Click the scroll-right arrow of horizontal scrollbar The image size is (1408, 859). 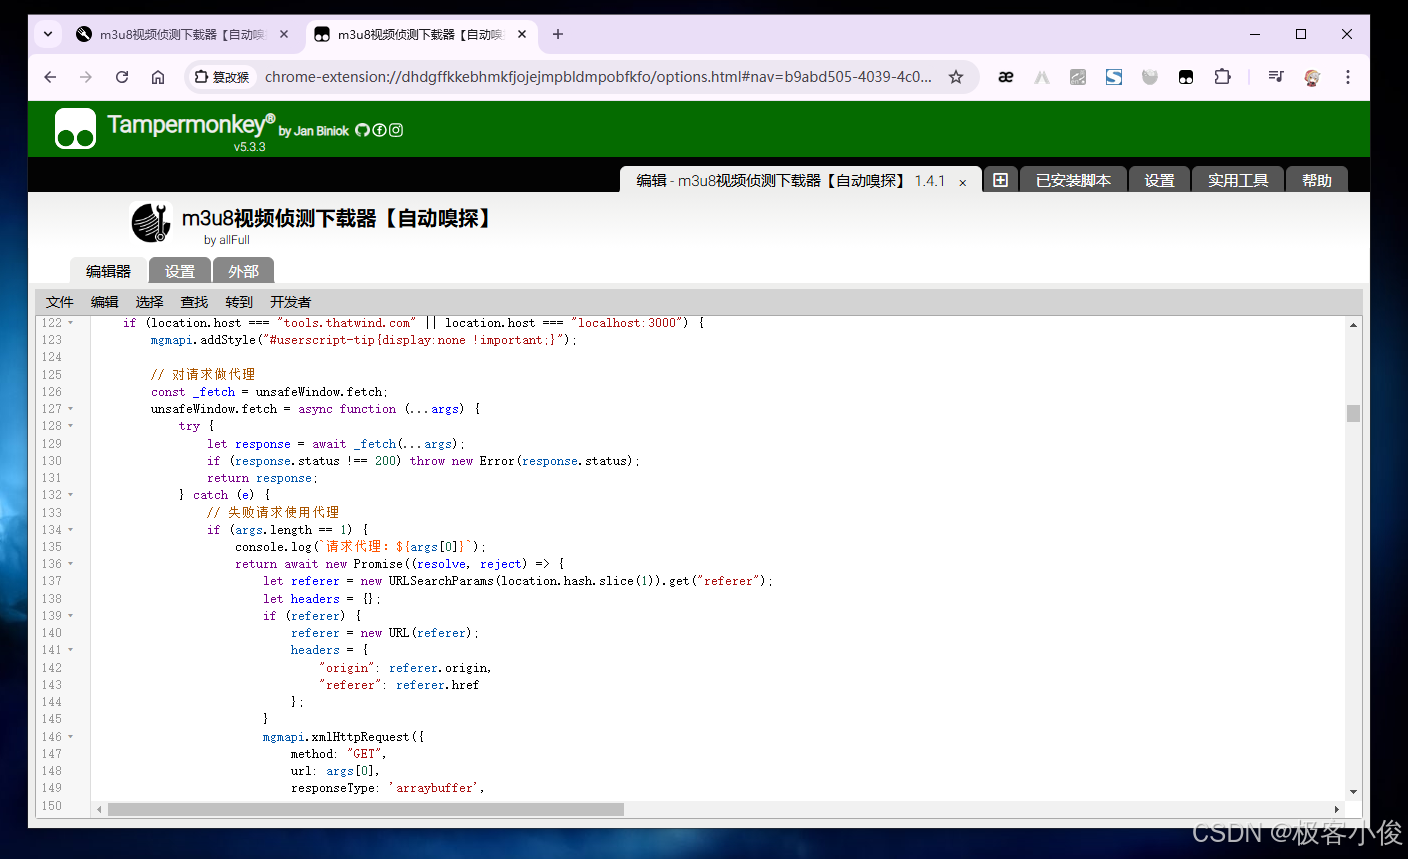tap(1337, 809)
